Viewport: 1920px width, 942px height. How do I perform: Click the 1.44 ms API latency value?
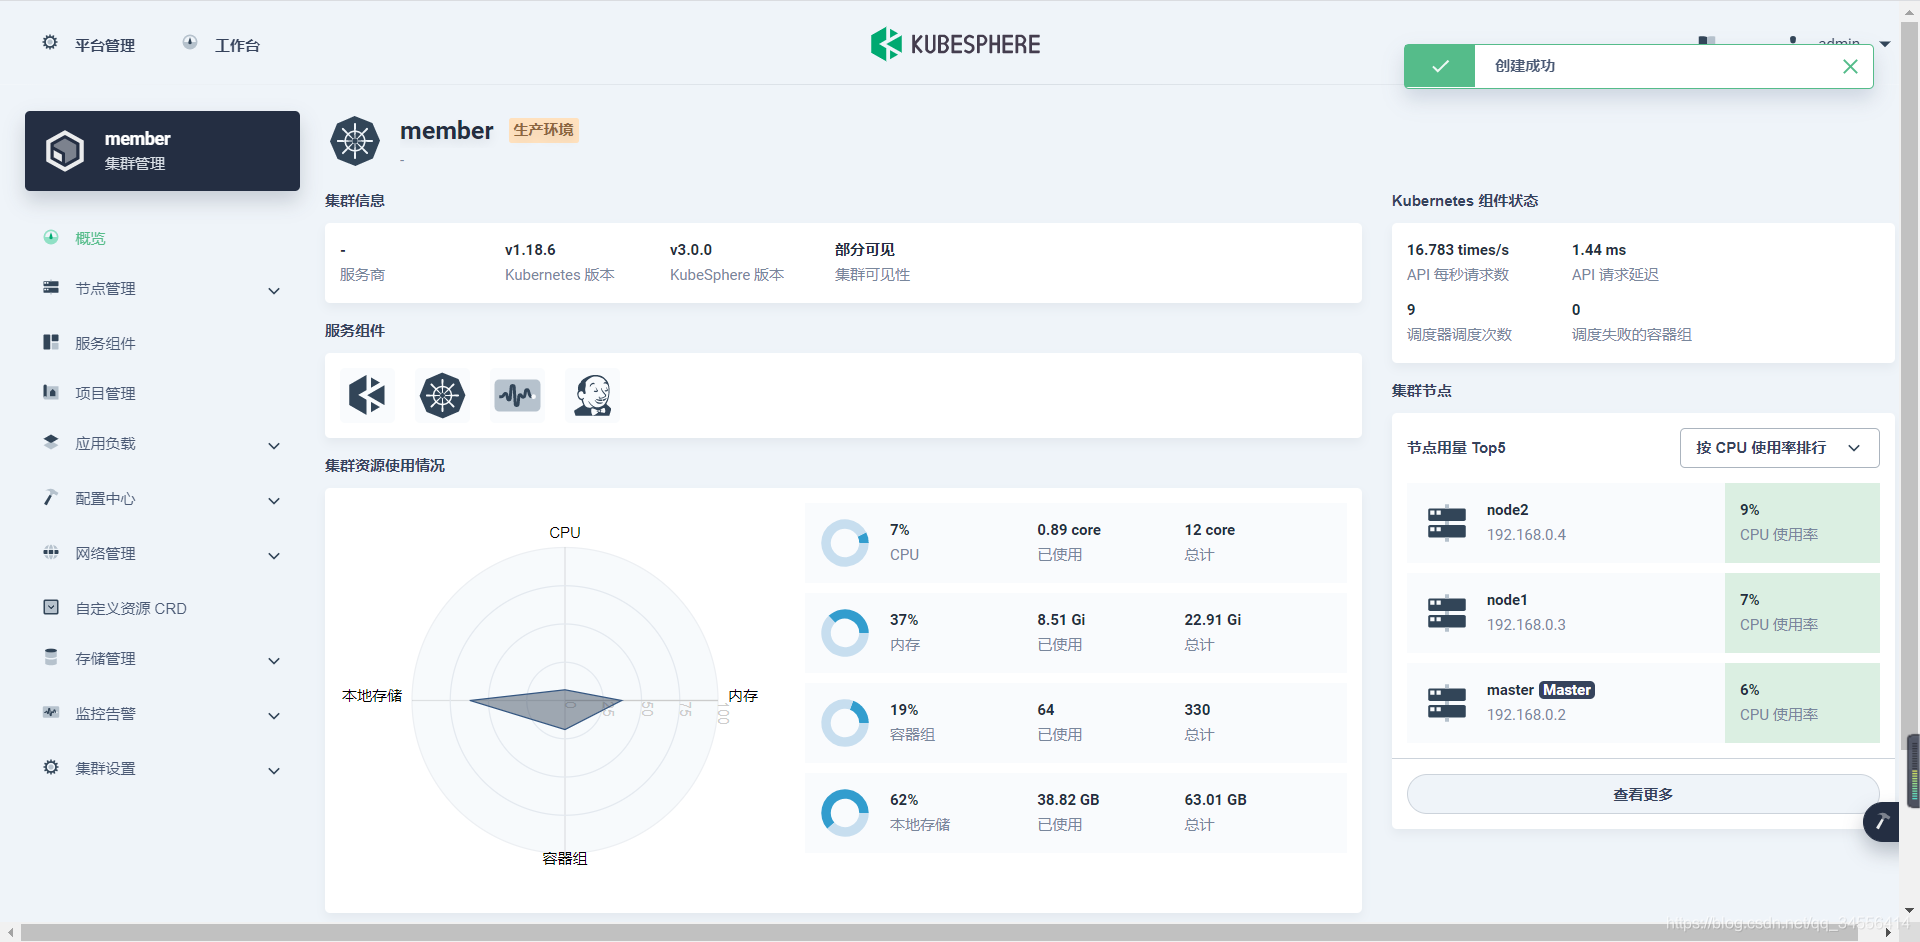(1599, 250)
